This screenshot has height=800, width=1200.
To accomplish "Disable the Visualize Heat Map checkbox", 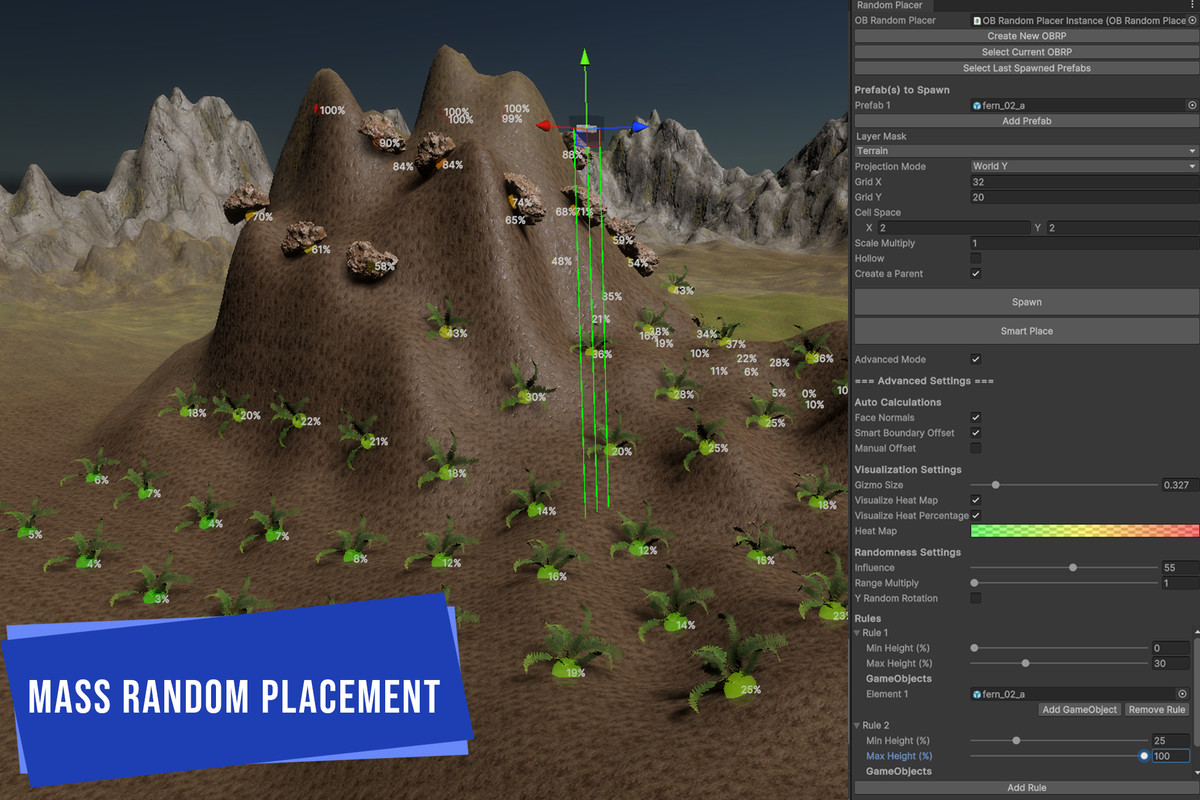I will (976, 500).
